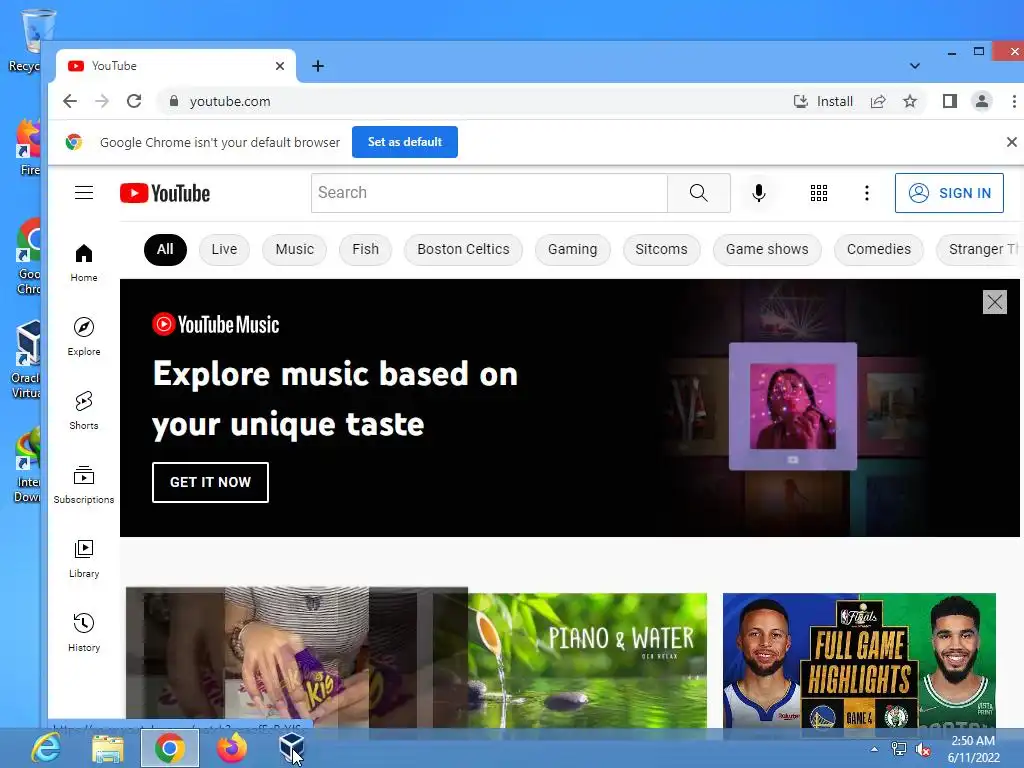This screenshot has height=768, width=1024.
Task: Open the YouTube apps grid icon
Action: click(819, 193)
